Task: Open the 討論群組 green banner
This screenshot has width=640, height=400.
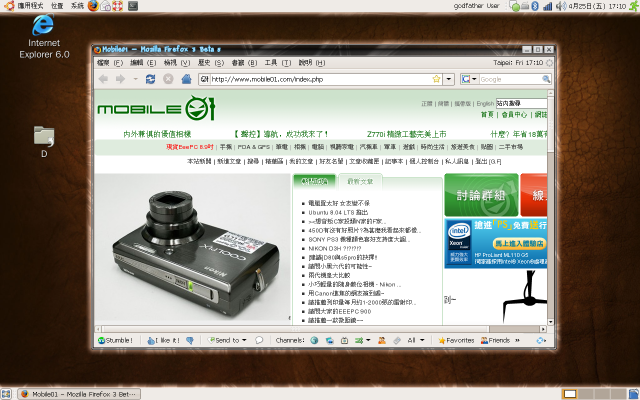Action: pos(481,195)
